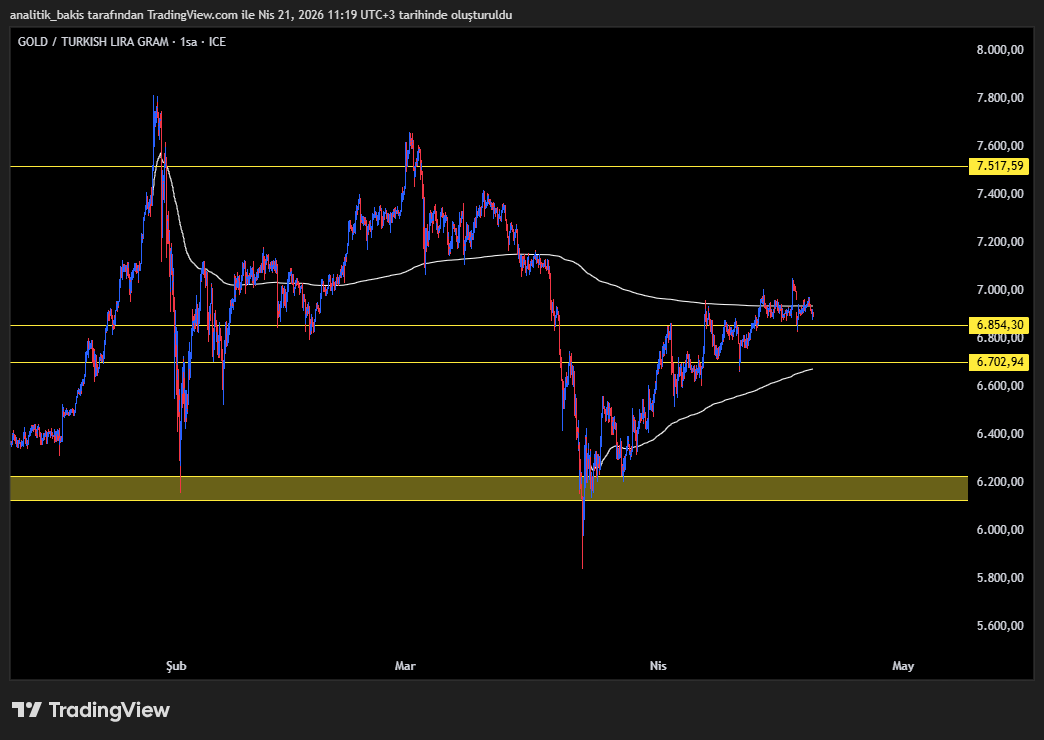Click the 5.800,00 price axis value
The width and height of the screenshot is (1044, 740).
click(x=1000, y=577)
